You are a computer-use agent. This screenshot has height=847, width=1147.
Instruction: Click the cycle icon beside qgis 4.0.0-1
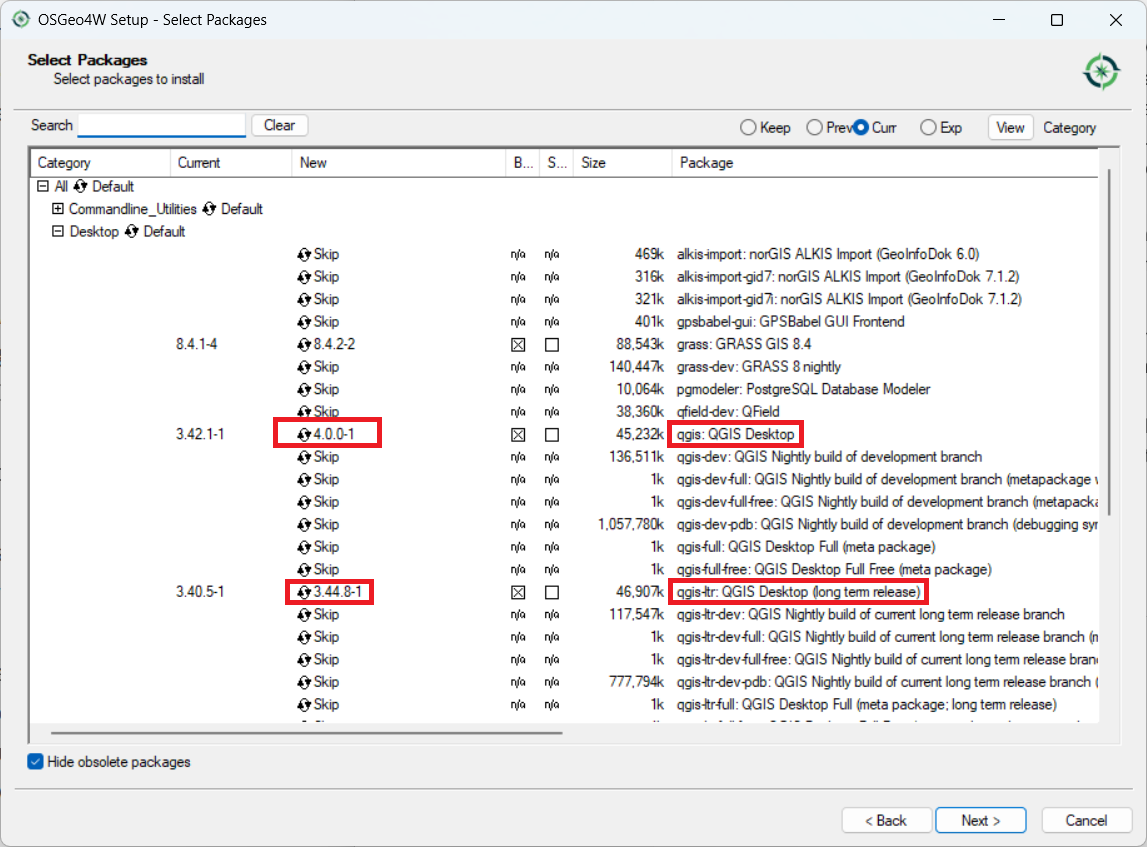(305, 435)
